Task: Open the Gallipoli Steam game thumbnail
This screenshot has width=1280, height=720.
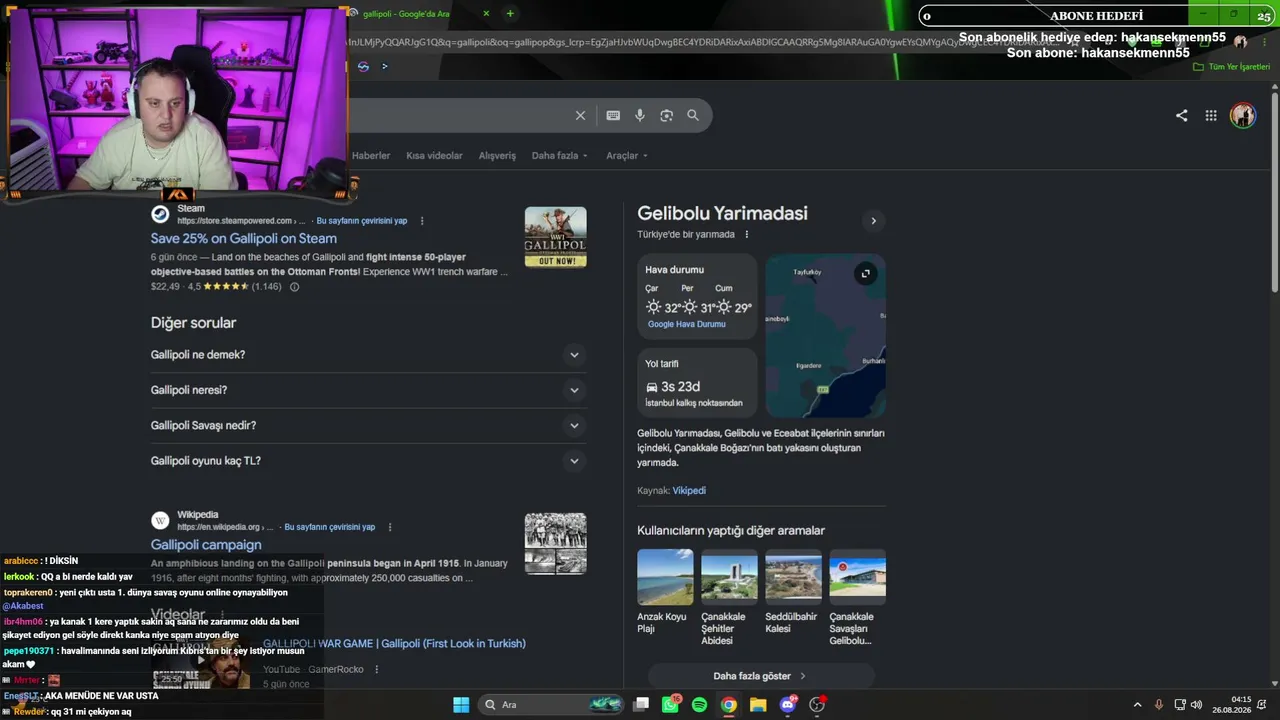Action: coord(556,237)
